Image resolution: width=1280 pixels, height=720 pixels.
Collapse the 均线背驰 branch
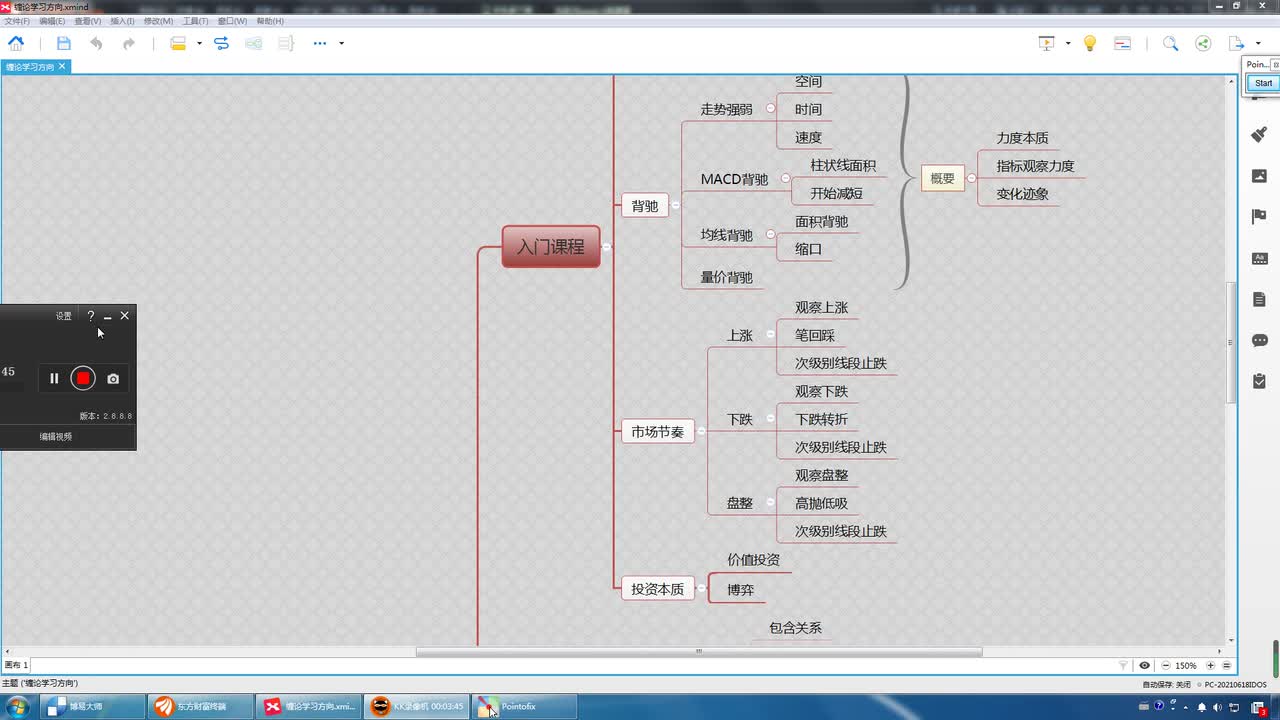[770, 235]
